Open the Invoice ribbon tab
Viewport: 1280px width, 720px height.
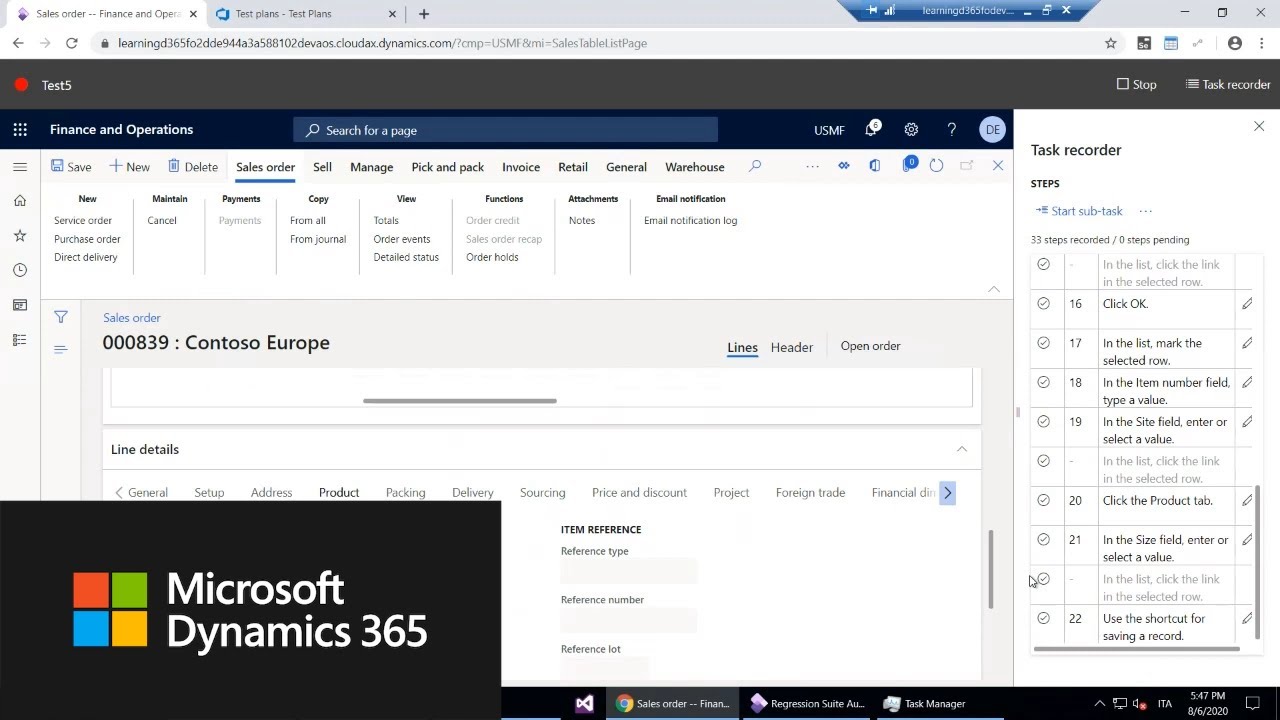click(521, 167)
